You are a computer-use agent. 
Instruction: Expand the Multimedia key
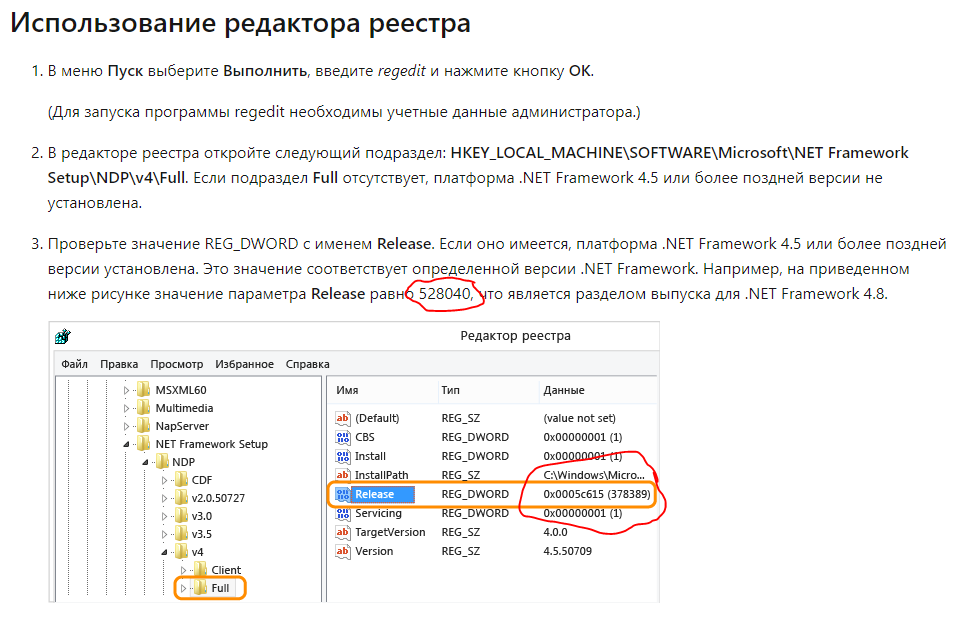point(126,408)
